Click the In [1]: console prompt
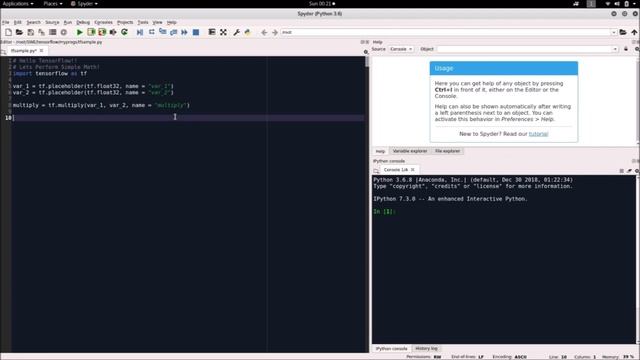This screenshot has height=360, width=640. 384,211
